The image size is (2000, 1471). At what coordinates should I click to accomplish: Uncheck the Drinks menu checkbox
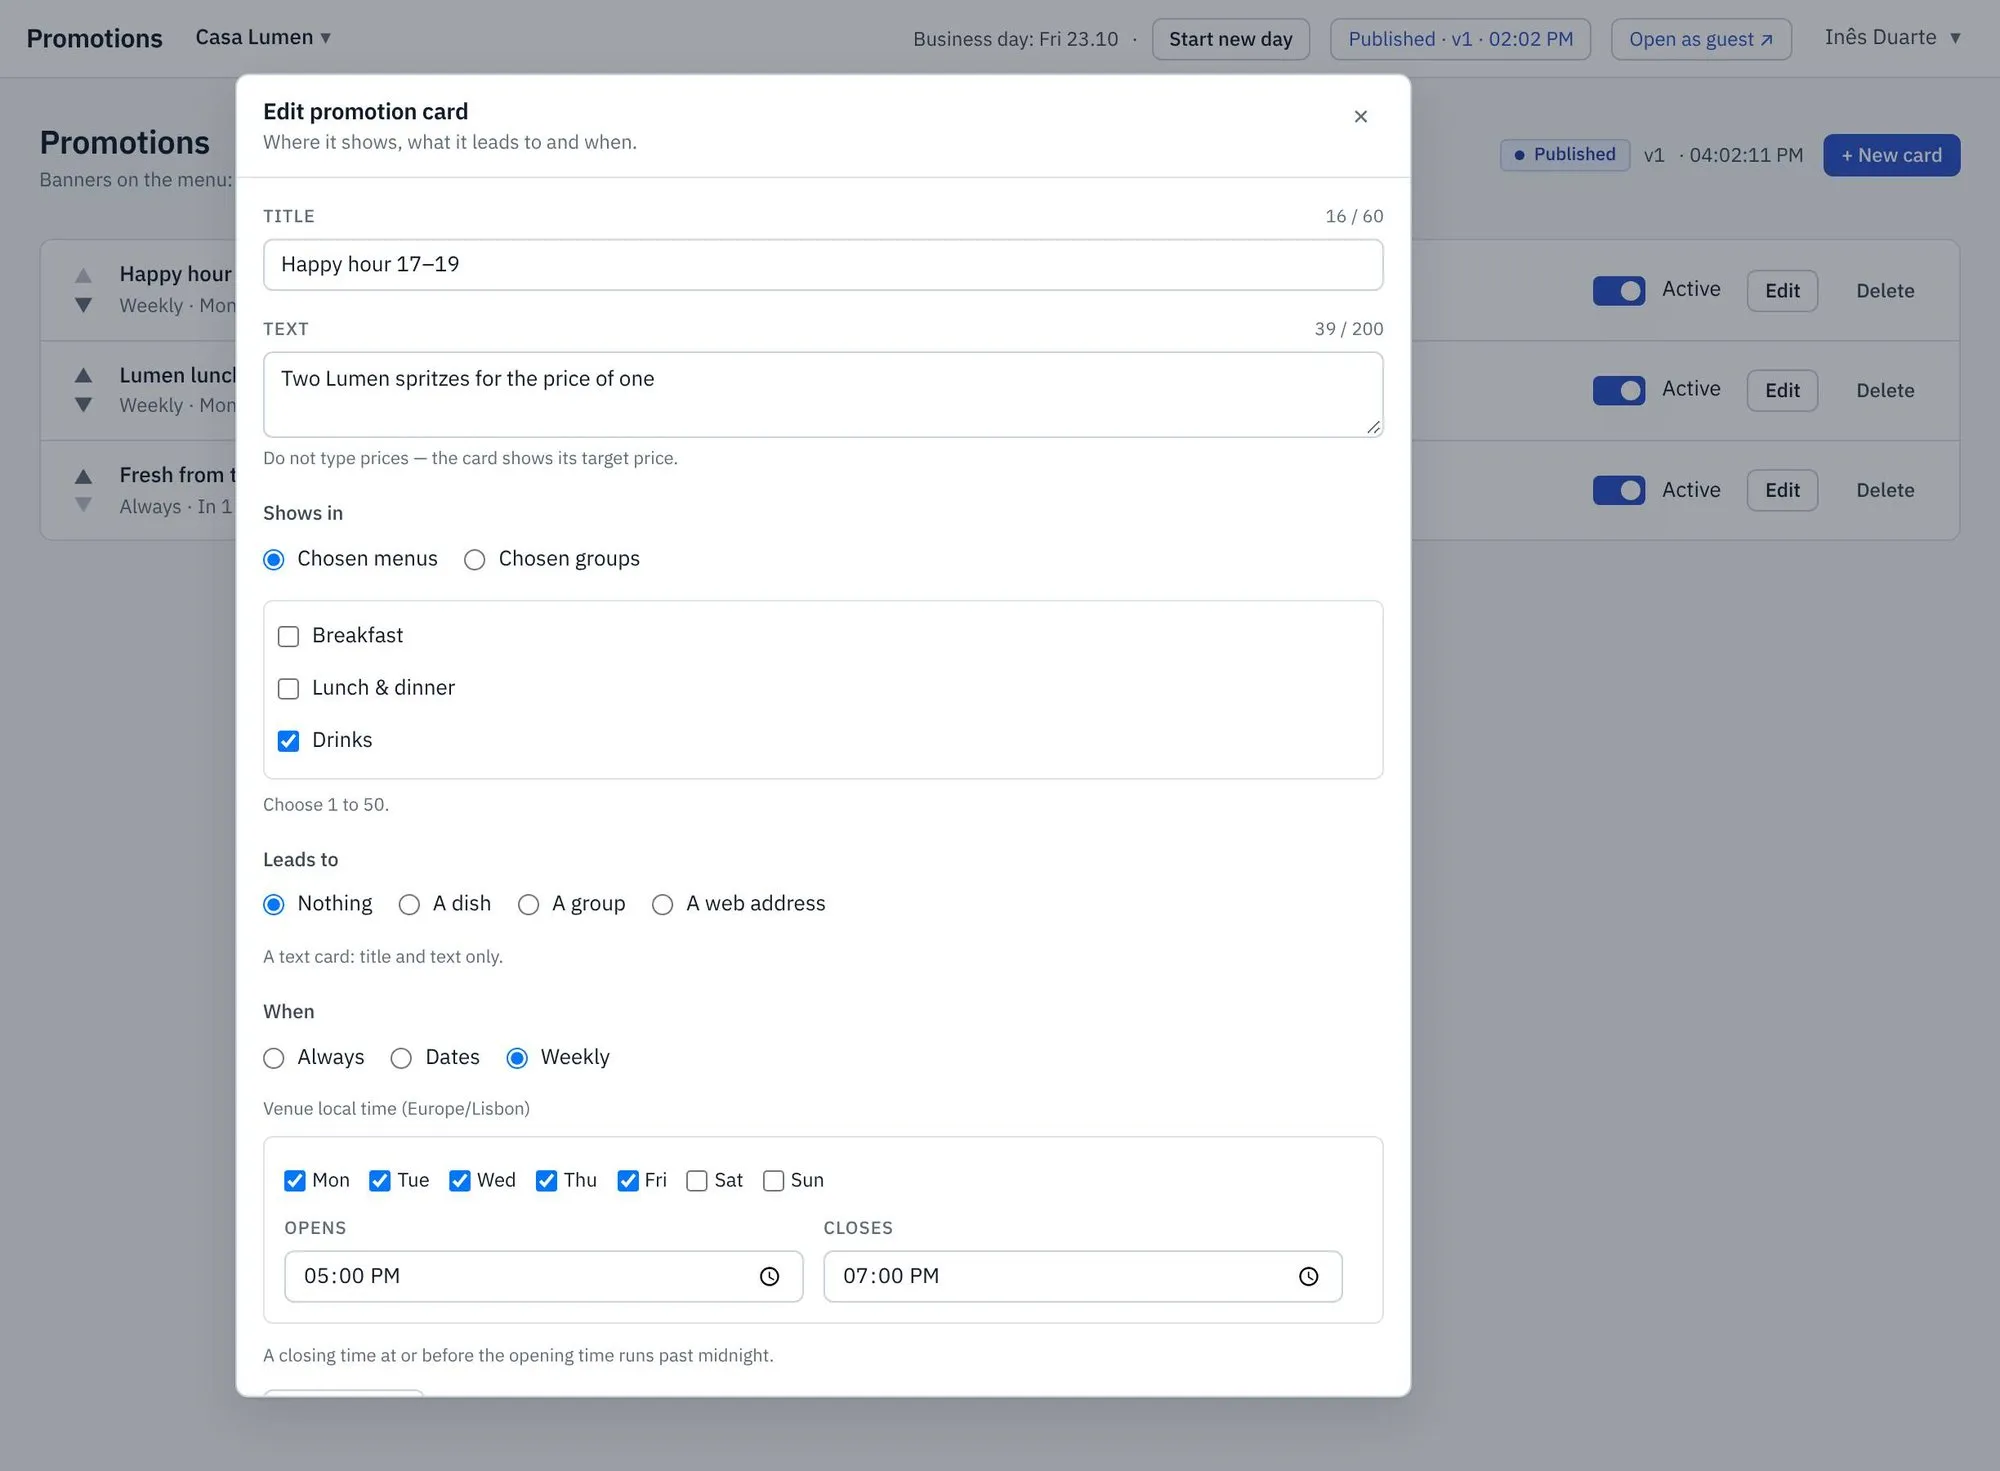pyautogui.click(x=288, y=741)
